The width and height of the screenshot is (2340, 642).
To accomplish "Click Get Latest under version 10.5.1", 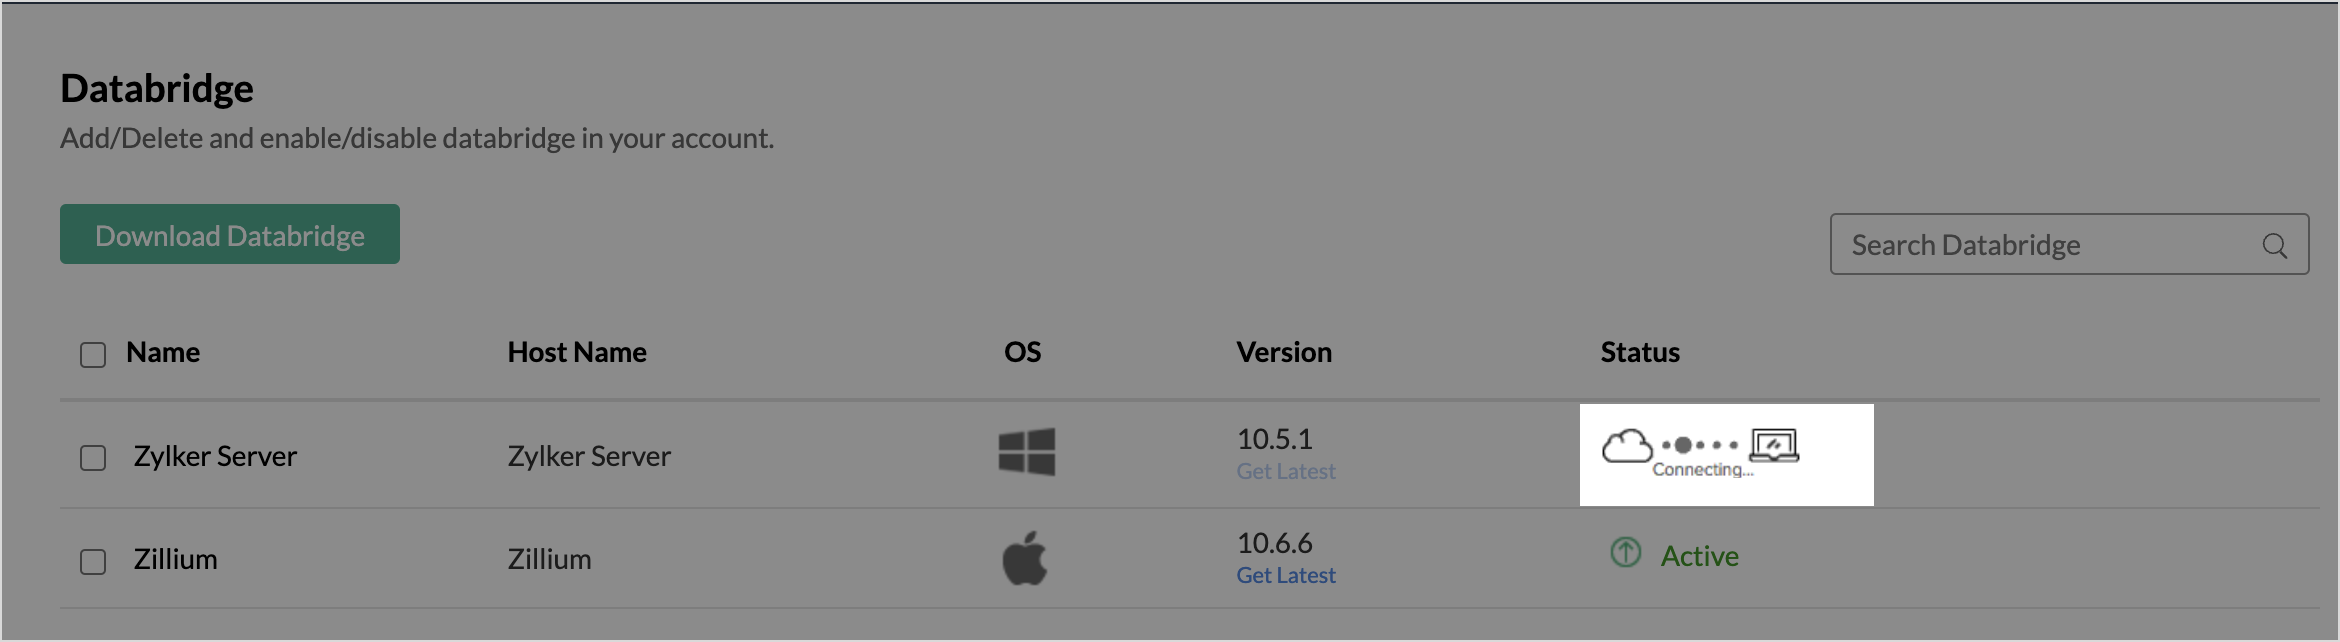I will click(x=1286, y=472).
